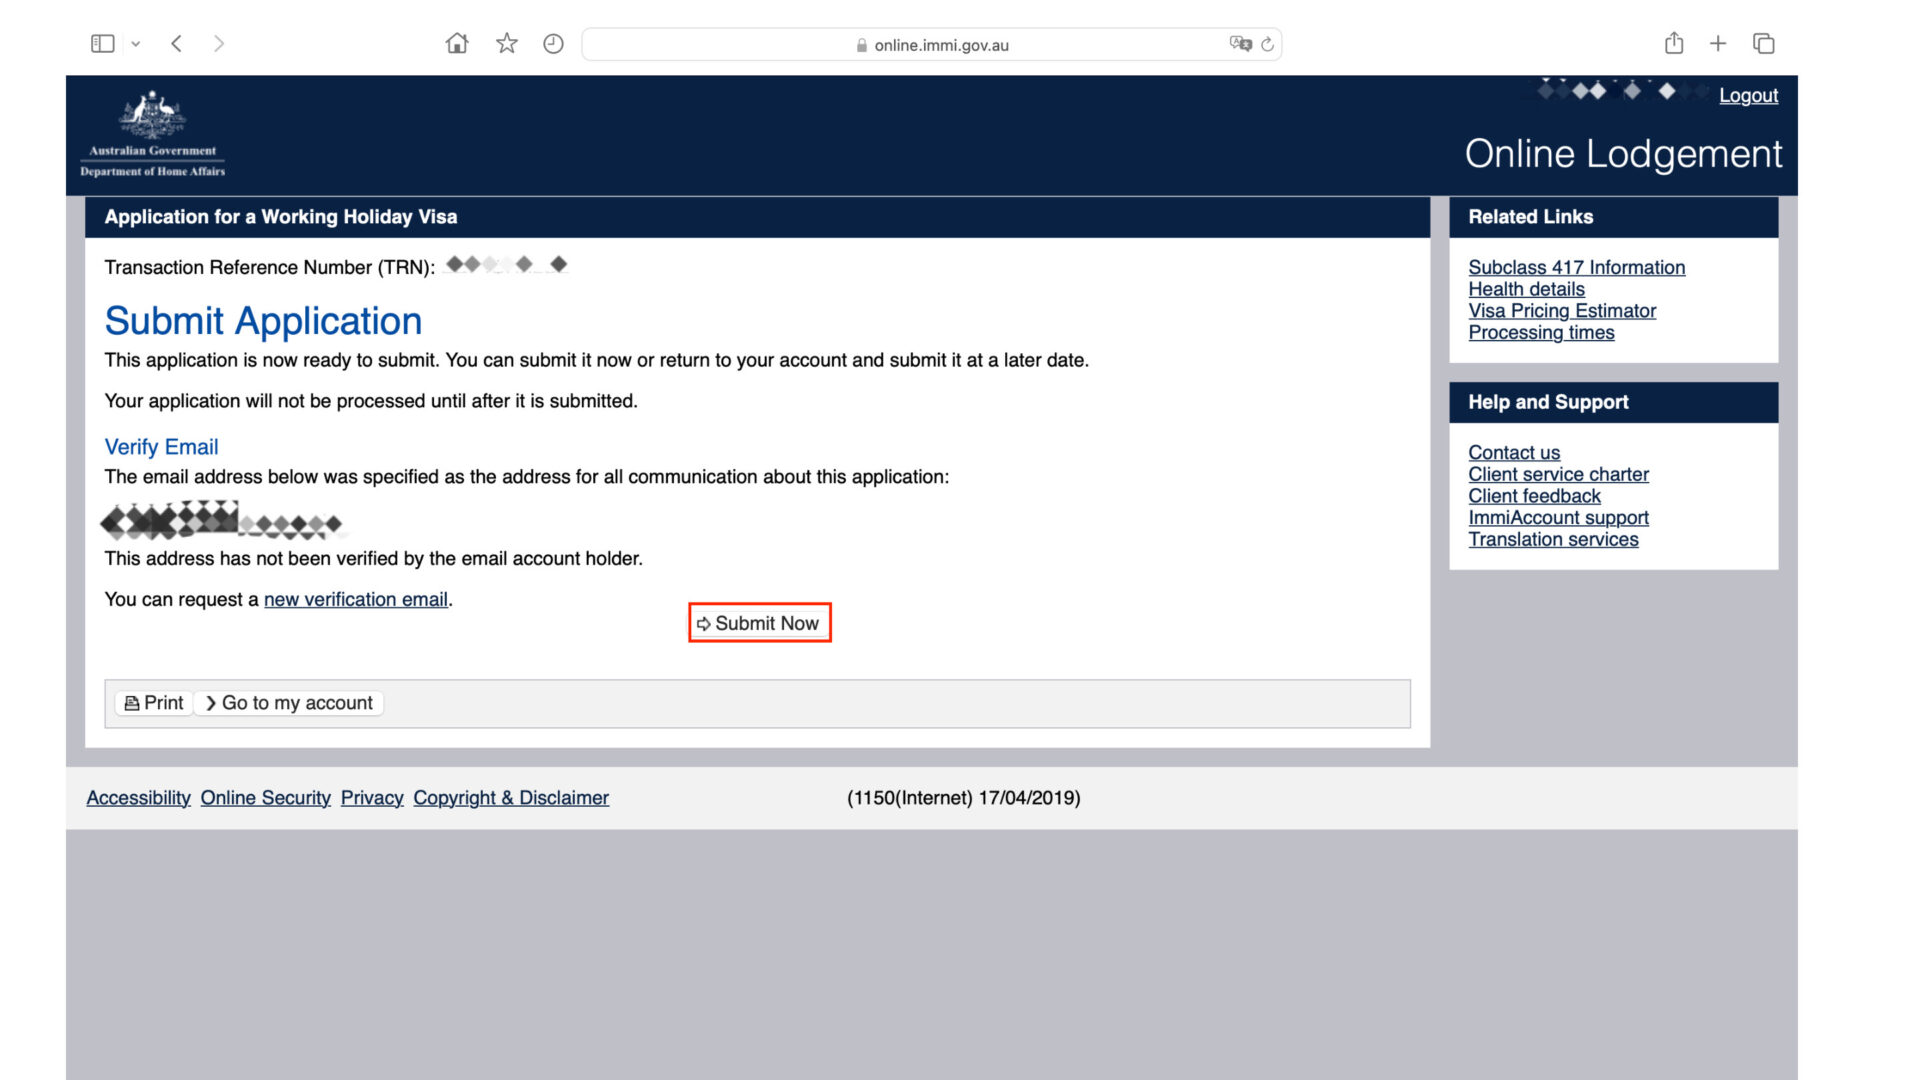Click the bookmarks star icon
The image size is (1920, 1080).
507,44
